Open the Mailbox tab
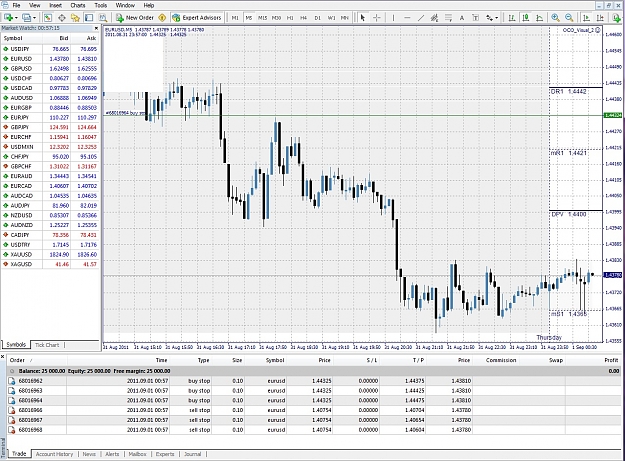Image resolution: width=625 pixels, height=461 pixels. [x=137, y=454]
